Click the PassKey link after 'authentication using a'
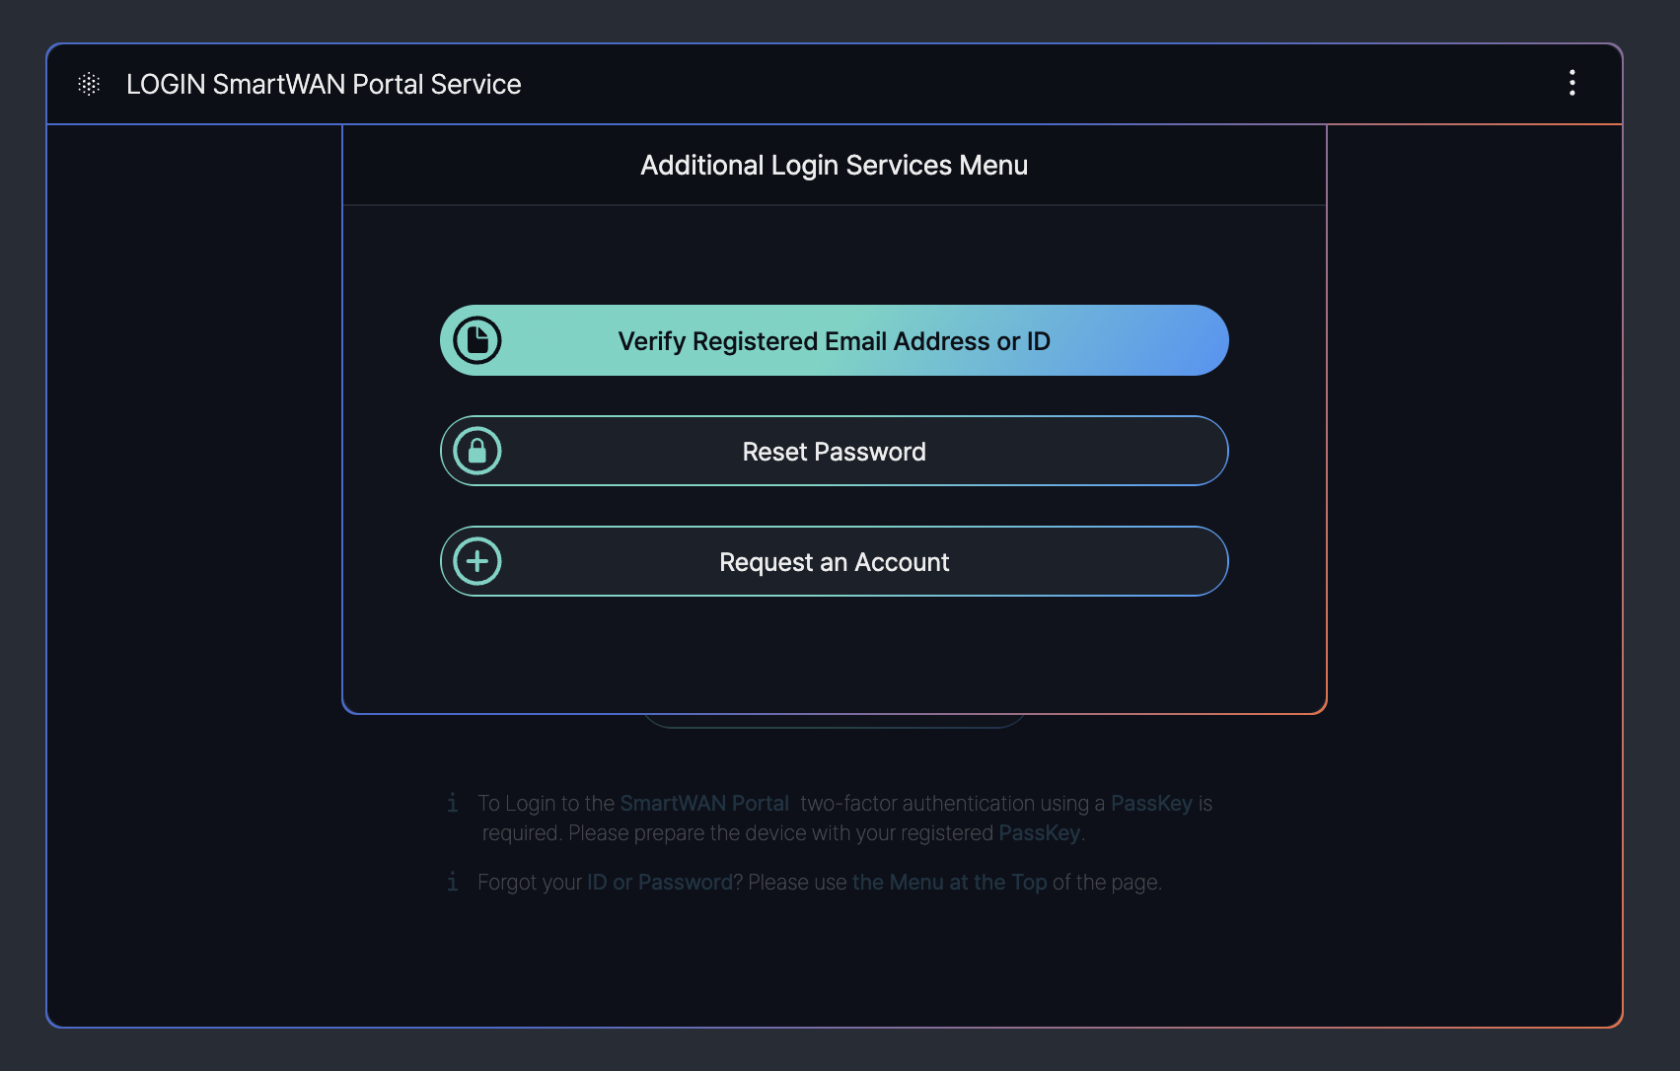Viewport: 1680px width, 1071px height. tap(1151, 803)
